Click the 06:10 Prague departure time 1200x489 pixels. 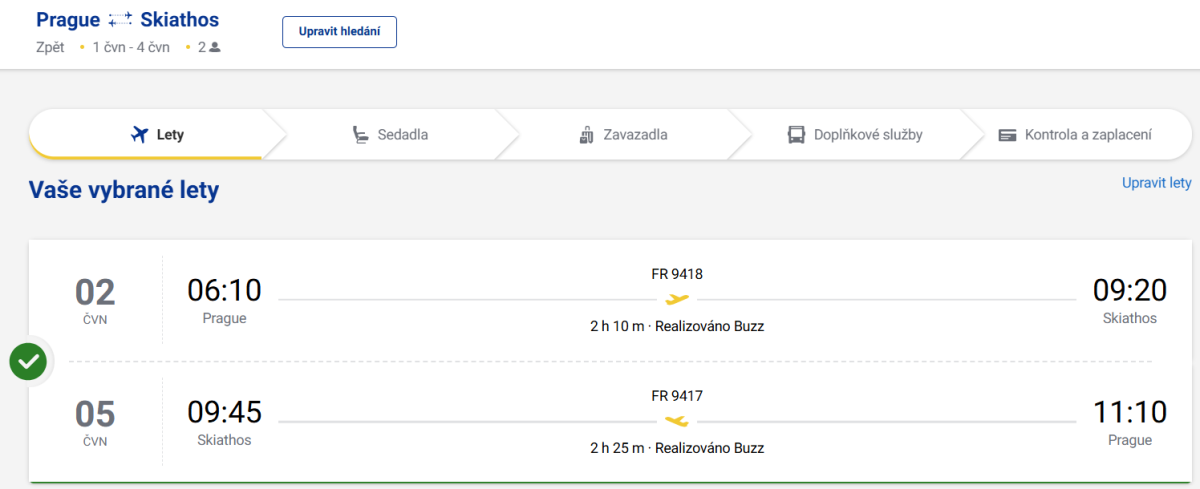click(224, 291)
